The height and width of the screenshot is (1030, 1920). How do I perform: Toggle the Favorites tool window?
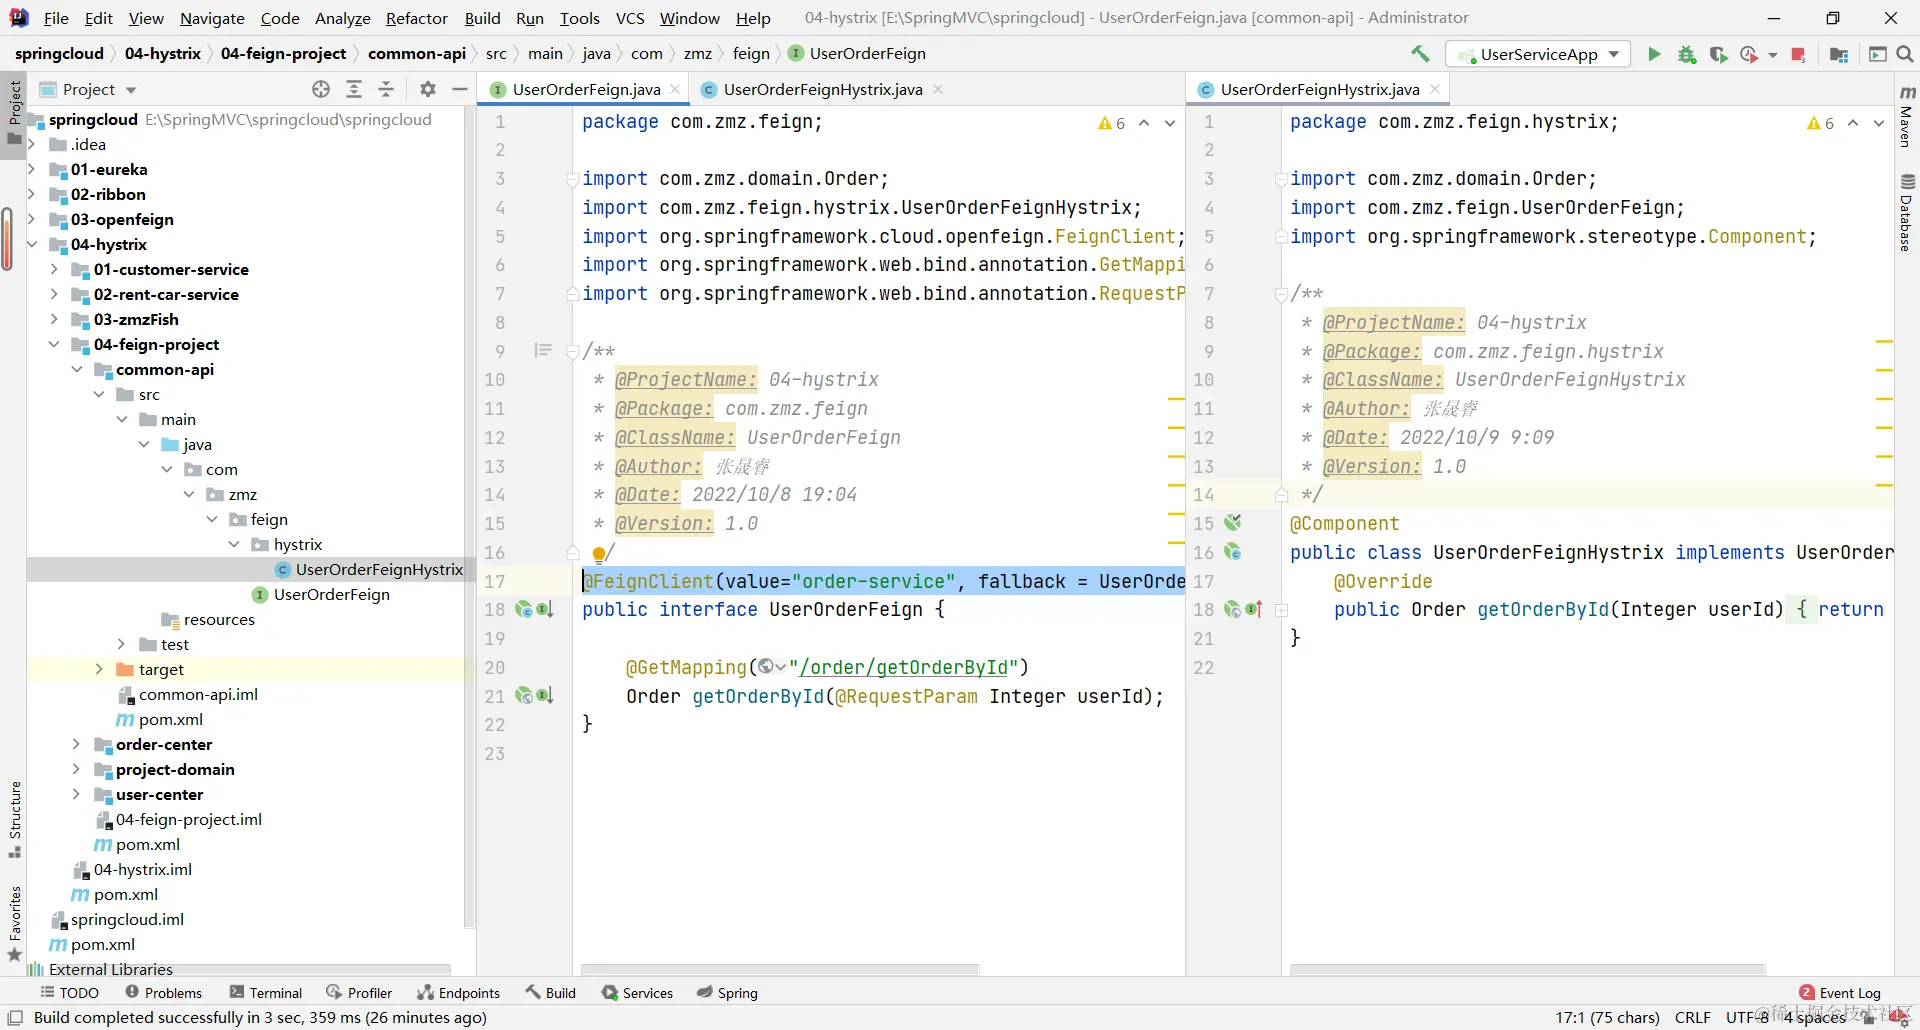pyautogui.click(x=14, y=924)
